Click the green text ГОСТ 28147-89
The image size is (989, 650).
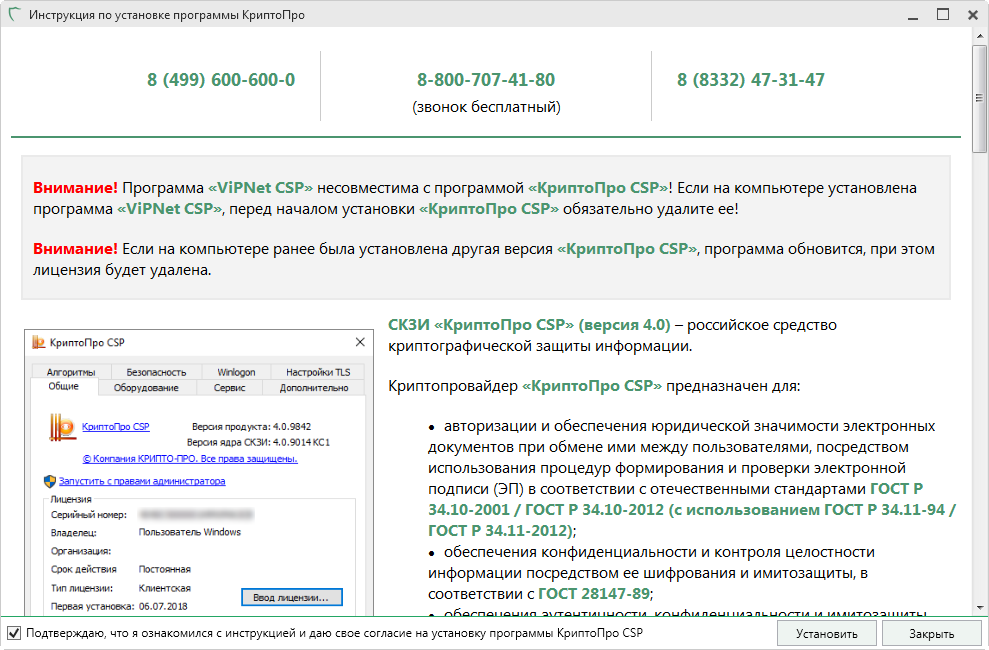tap(594, 594)
